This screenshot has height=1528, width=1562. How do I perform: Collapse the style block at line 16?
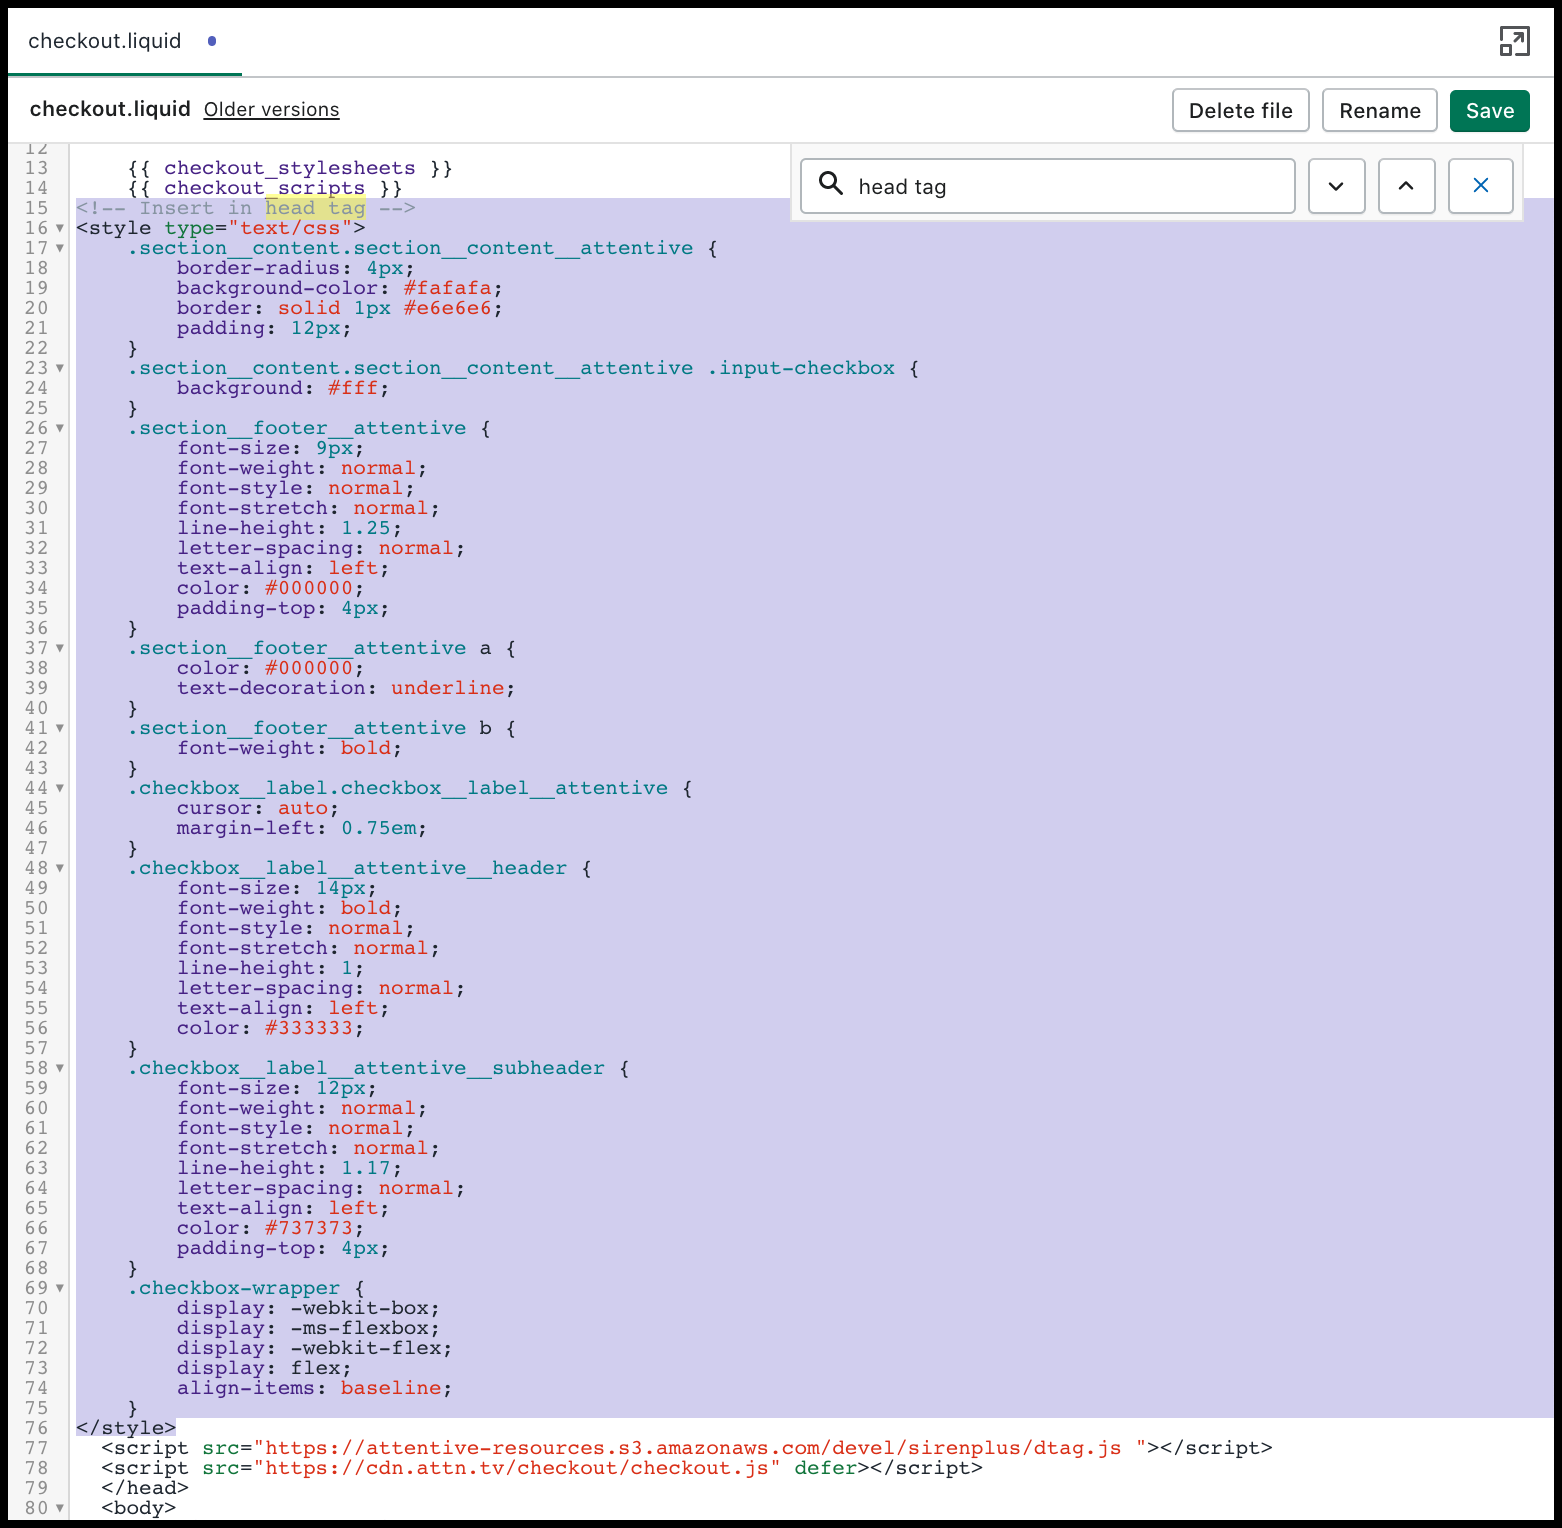tap(60, 229)
